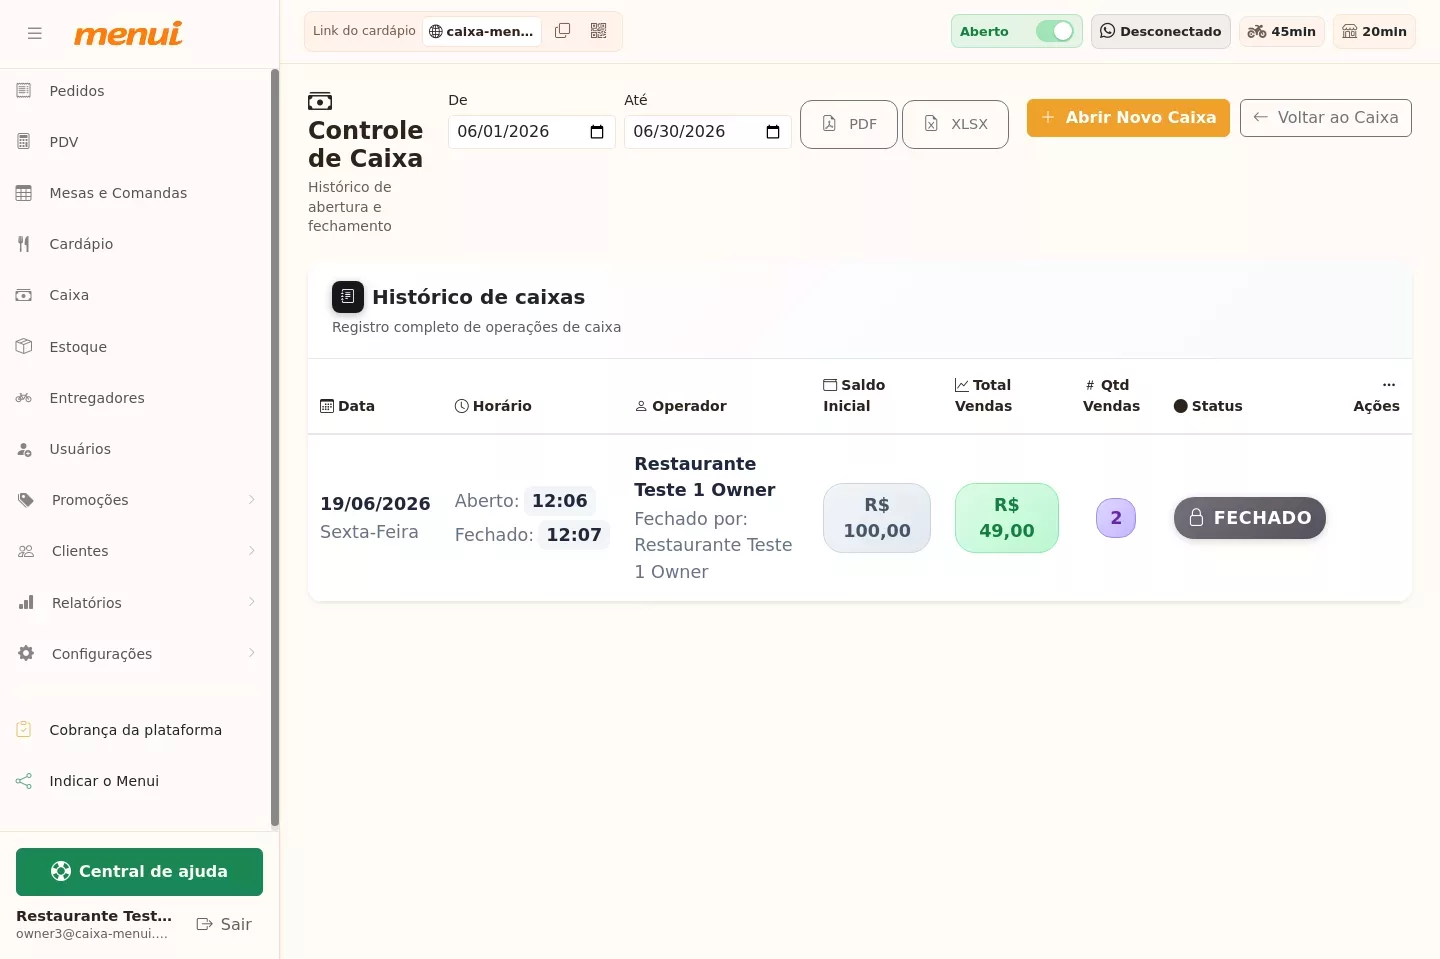
Task: Click Sair to log out
Action: point(224,925)
